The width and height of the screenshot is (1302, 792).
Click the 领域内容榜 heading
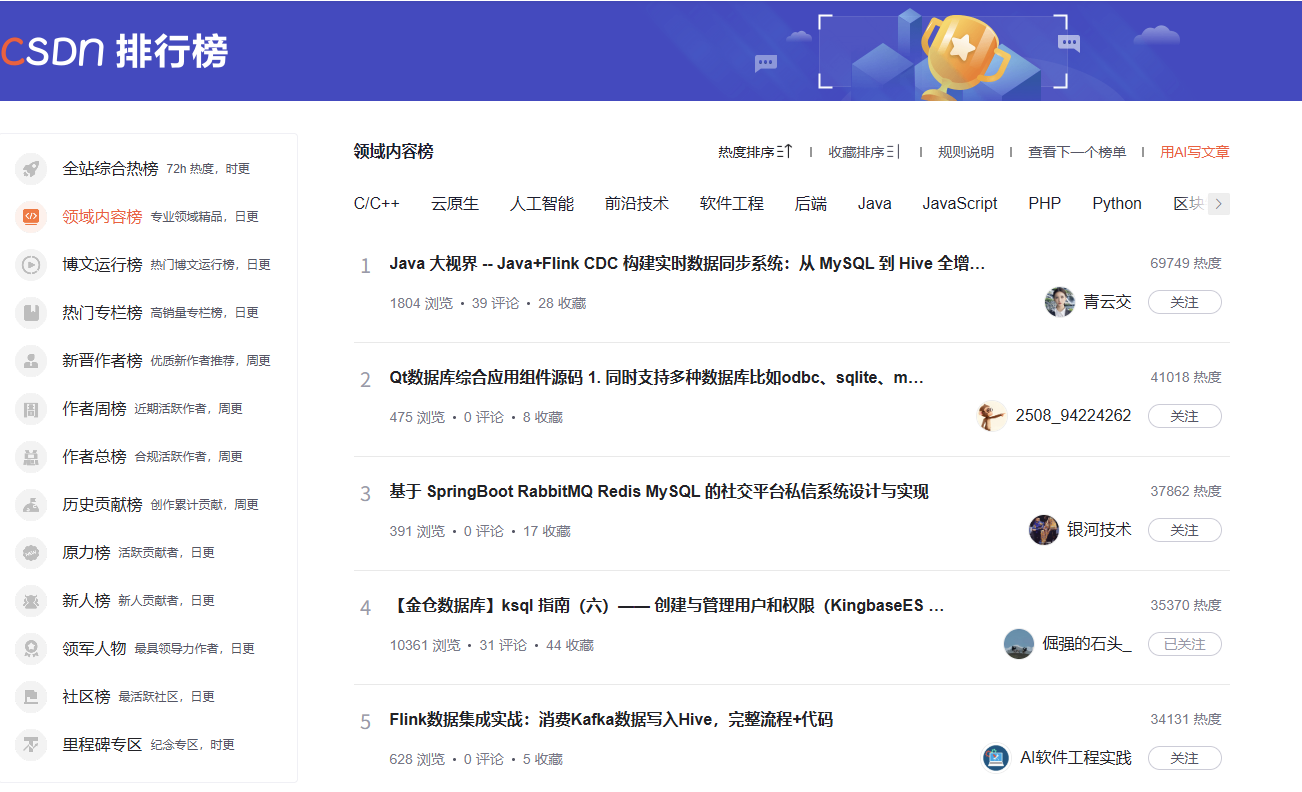click(393, 152)
